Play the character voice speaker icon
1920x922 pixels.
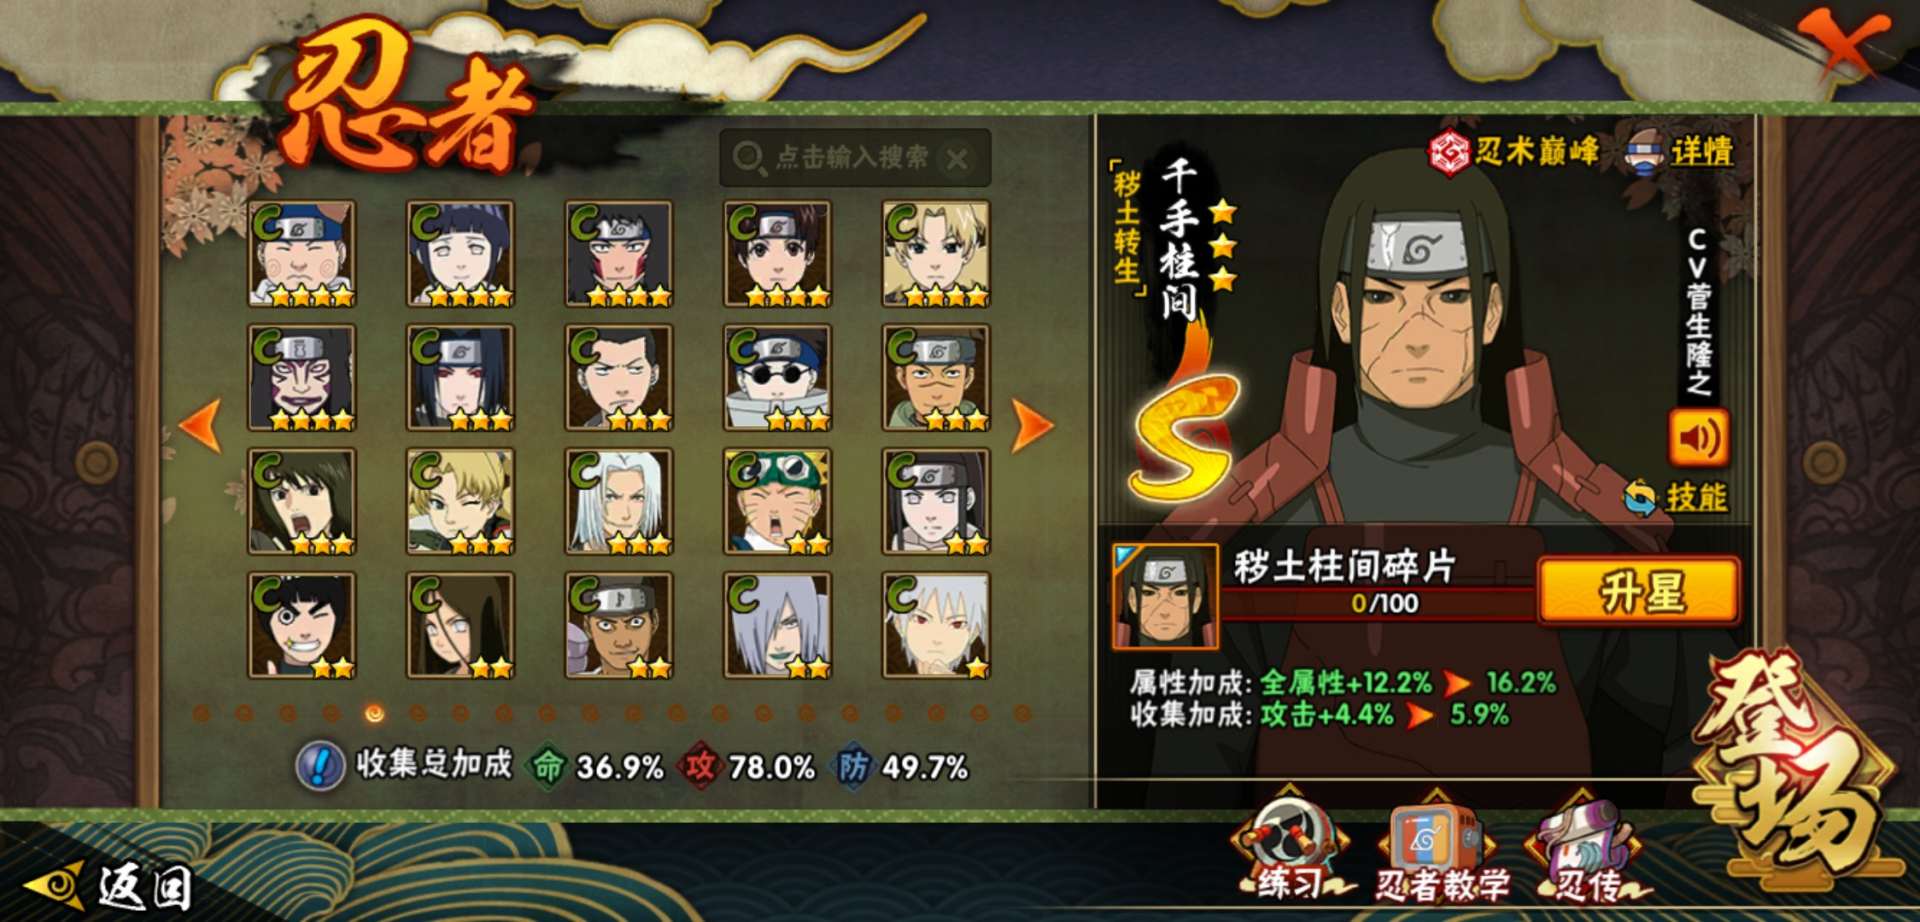click(x=1698, y=437)
